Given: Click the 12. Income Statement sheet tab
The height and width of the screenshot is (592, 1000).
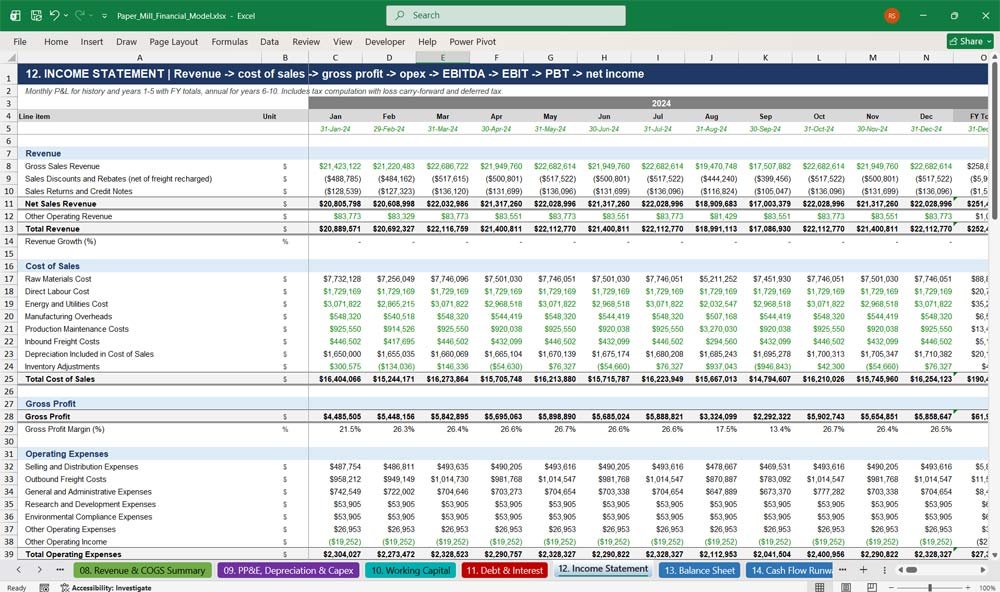Looking at the screenshot, I should (x=603, y=569).
